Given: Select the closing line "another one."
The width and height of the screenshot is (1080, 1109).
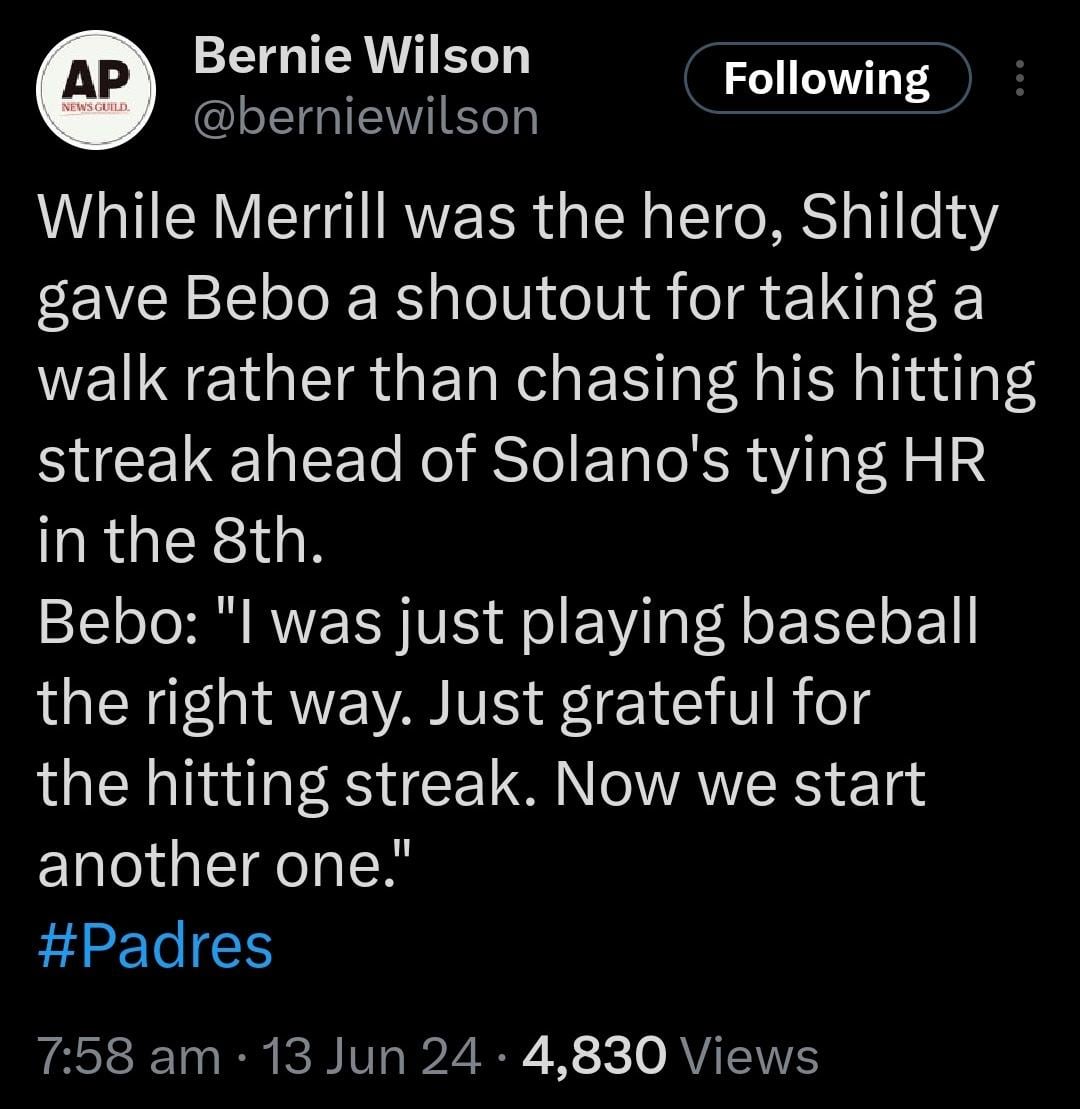Looking at the screenshot, I should [x=224, y=866].
